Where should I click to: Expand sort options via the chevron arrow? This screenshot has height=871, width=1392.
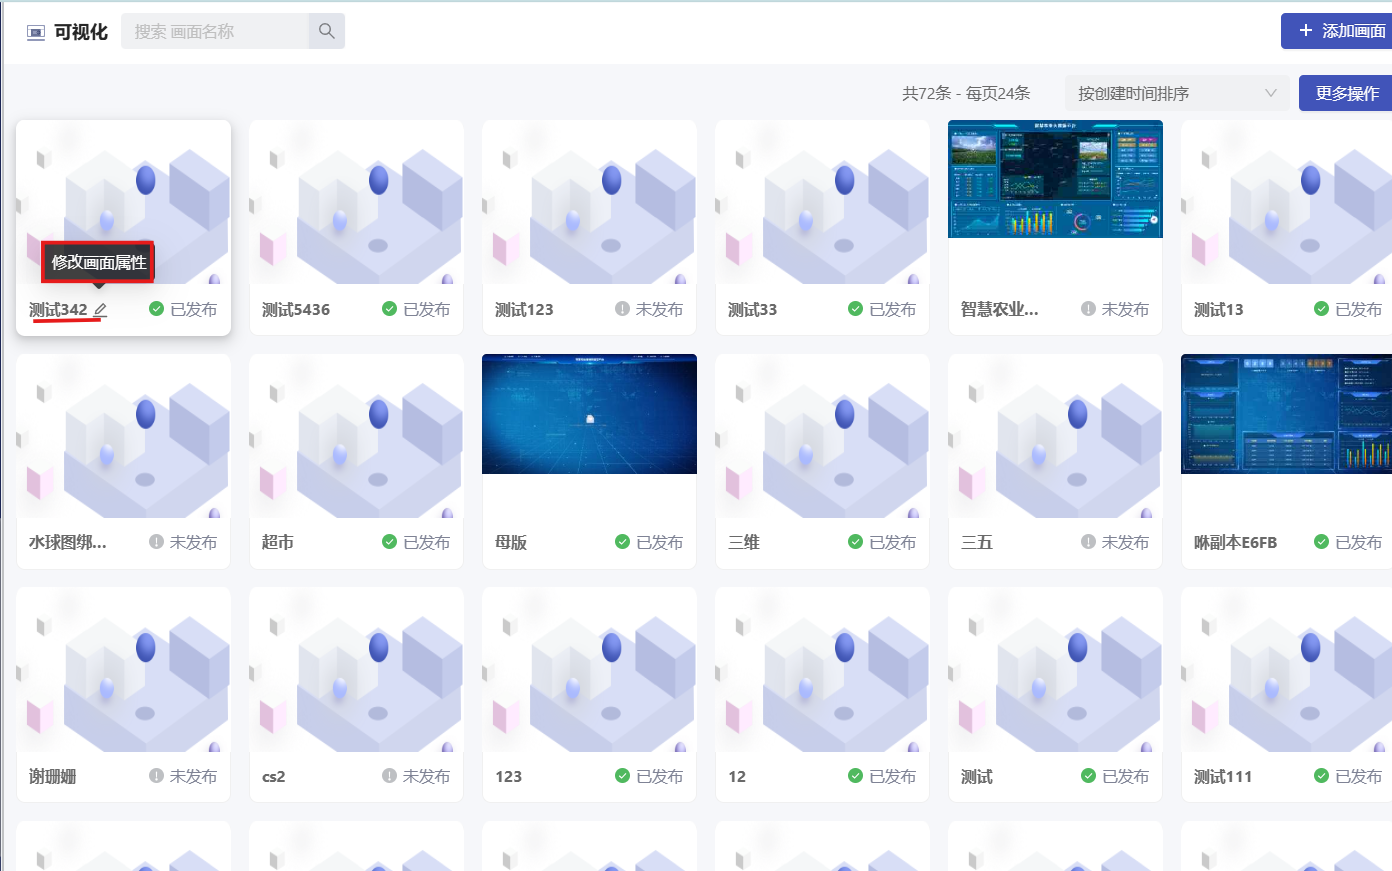tap(1270, 93)
